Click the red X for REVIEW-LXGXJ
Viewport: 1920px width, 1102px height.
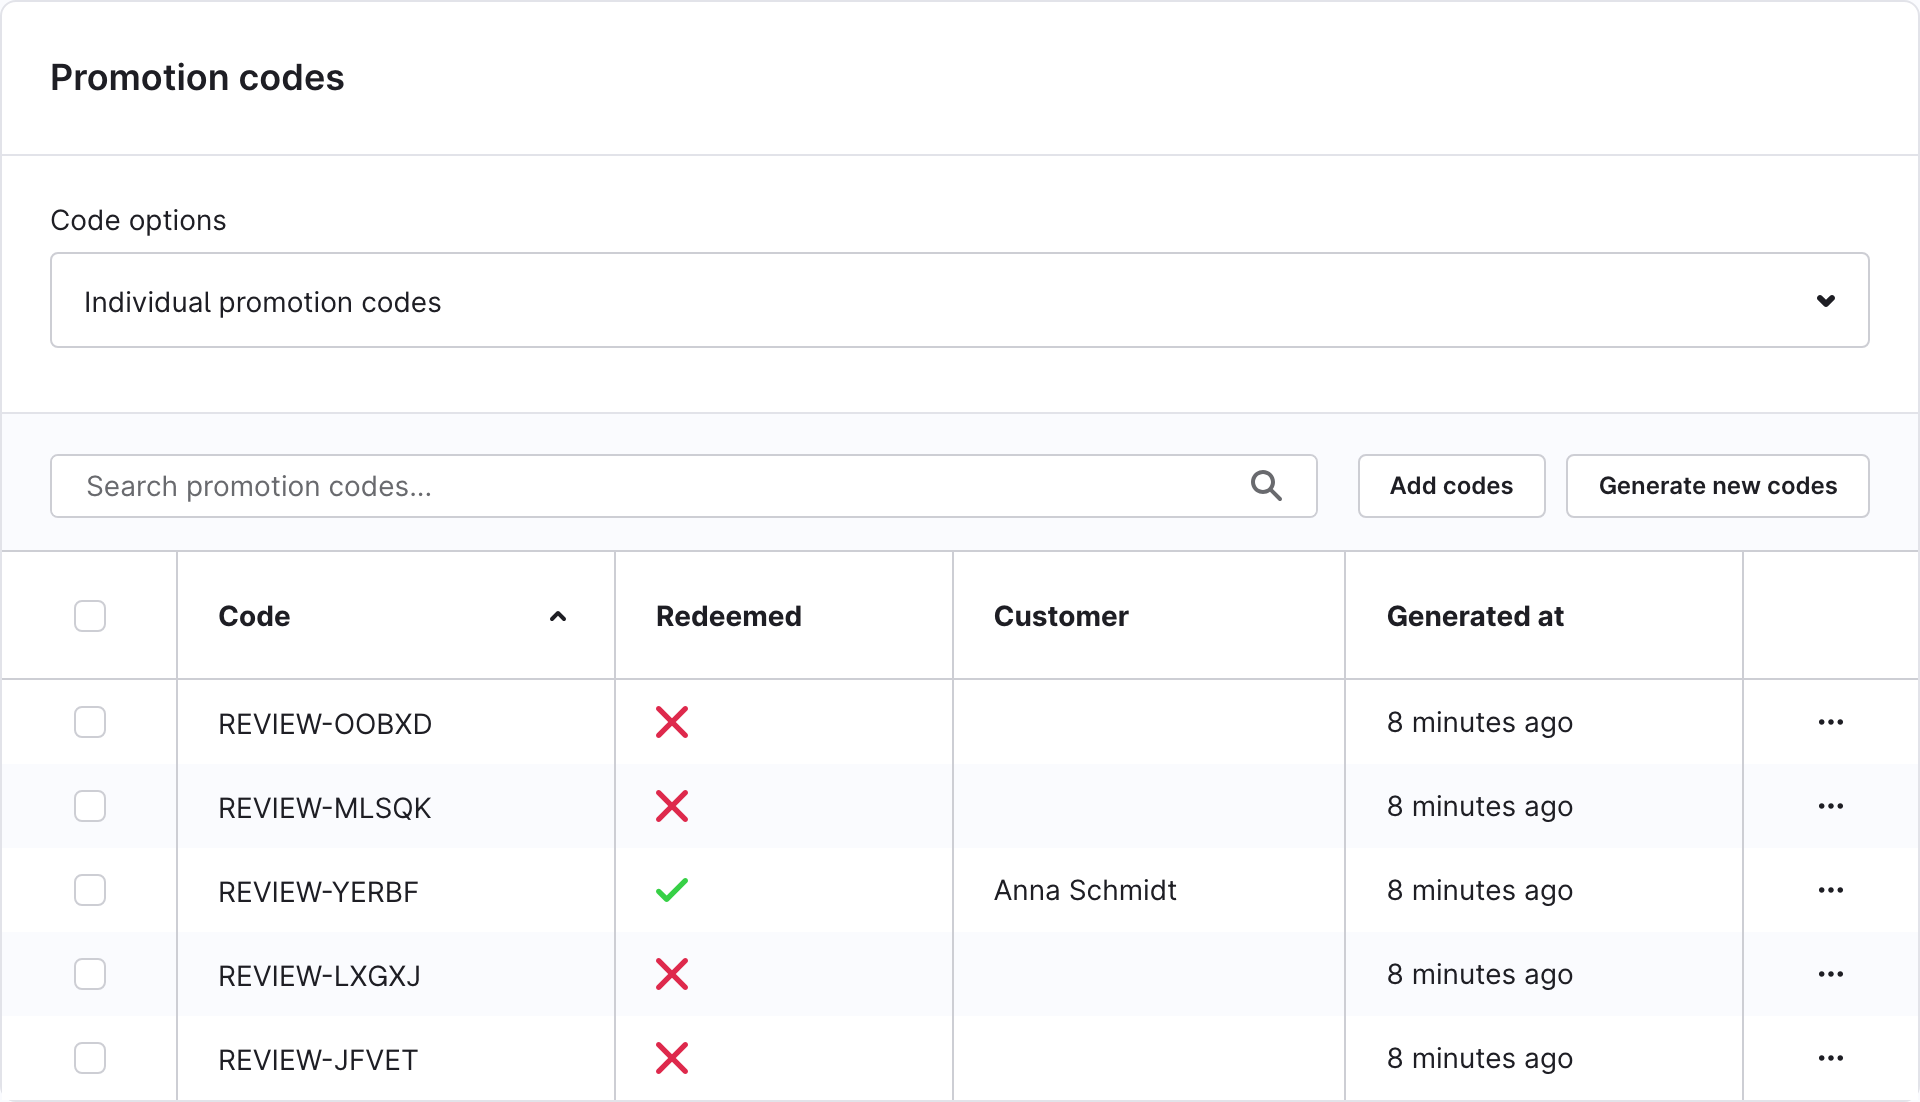[x=672, y=974]
